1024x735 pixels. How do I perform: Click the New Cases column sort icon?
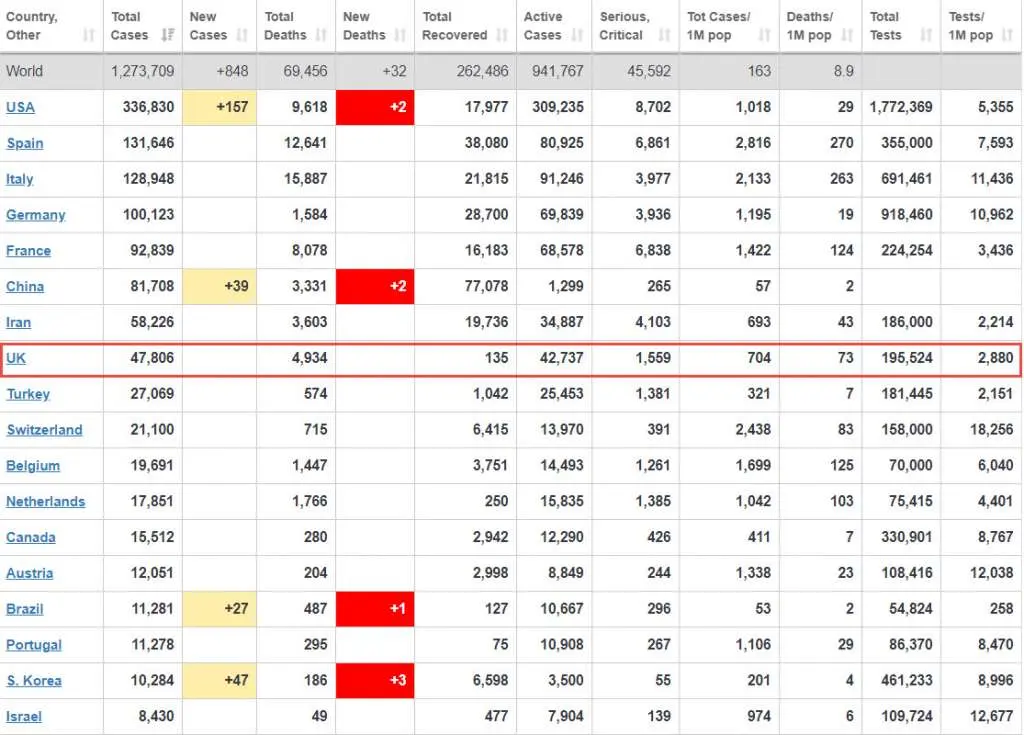(242, 36)
